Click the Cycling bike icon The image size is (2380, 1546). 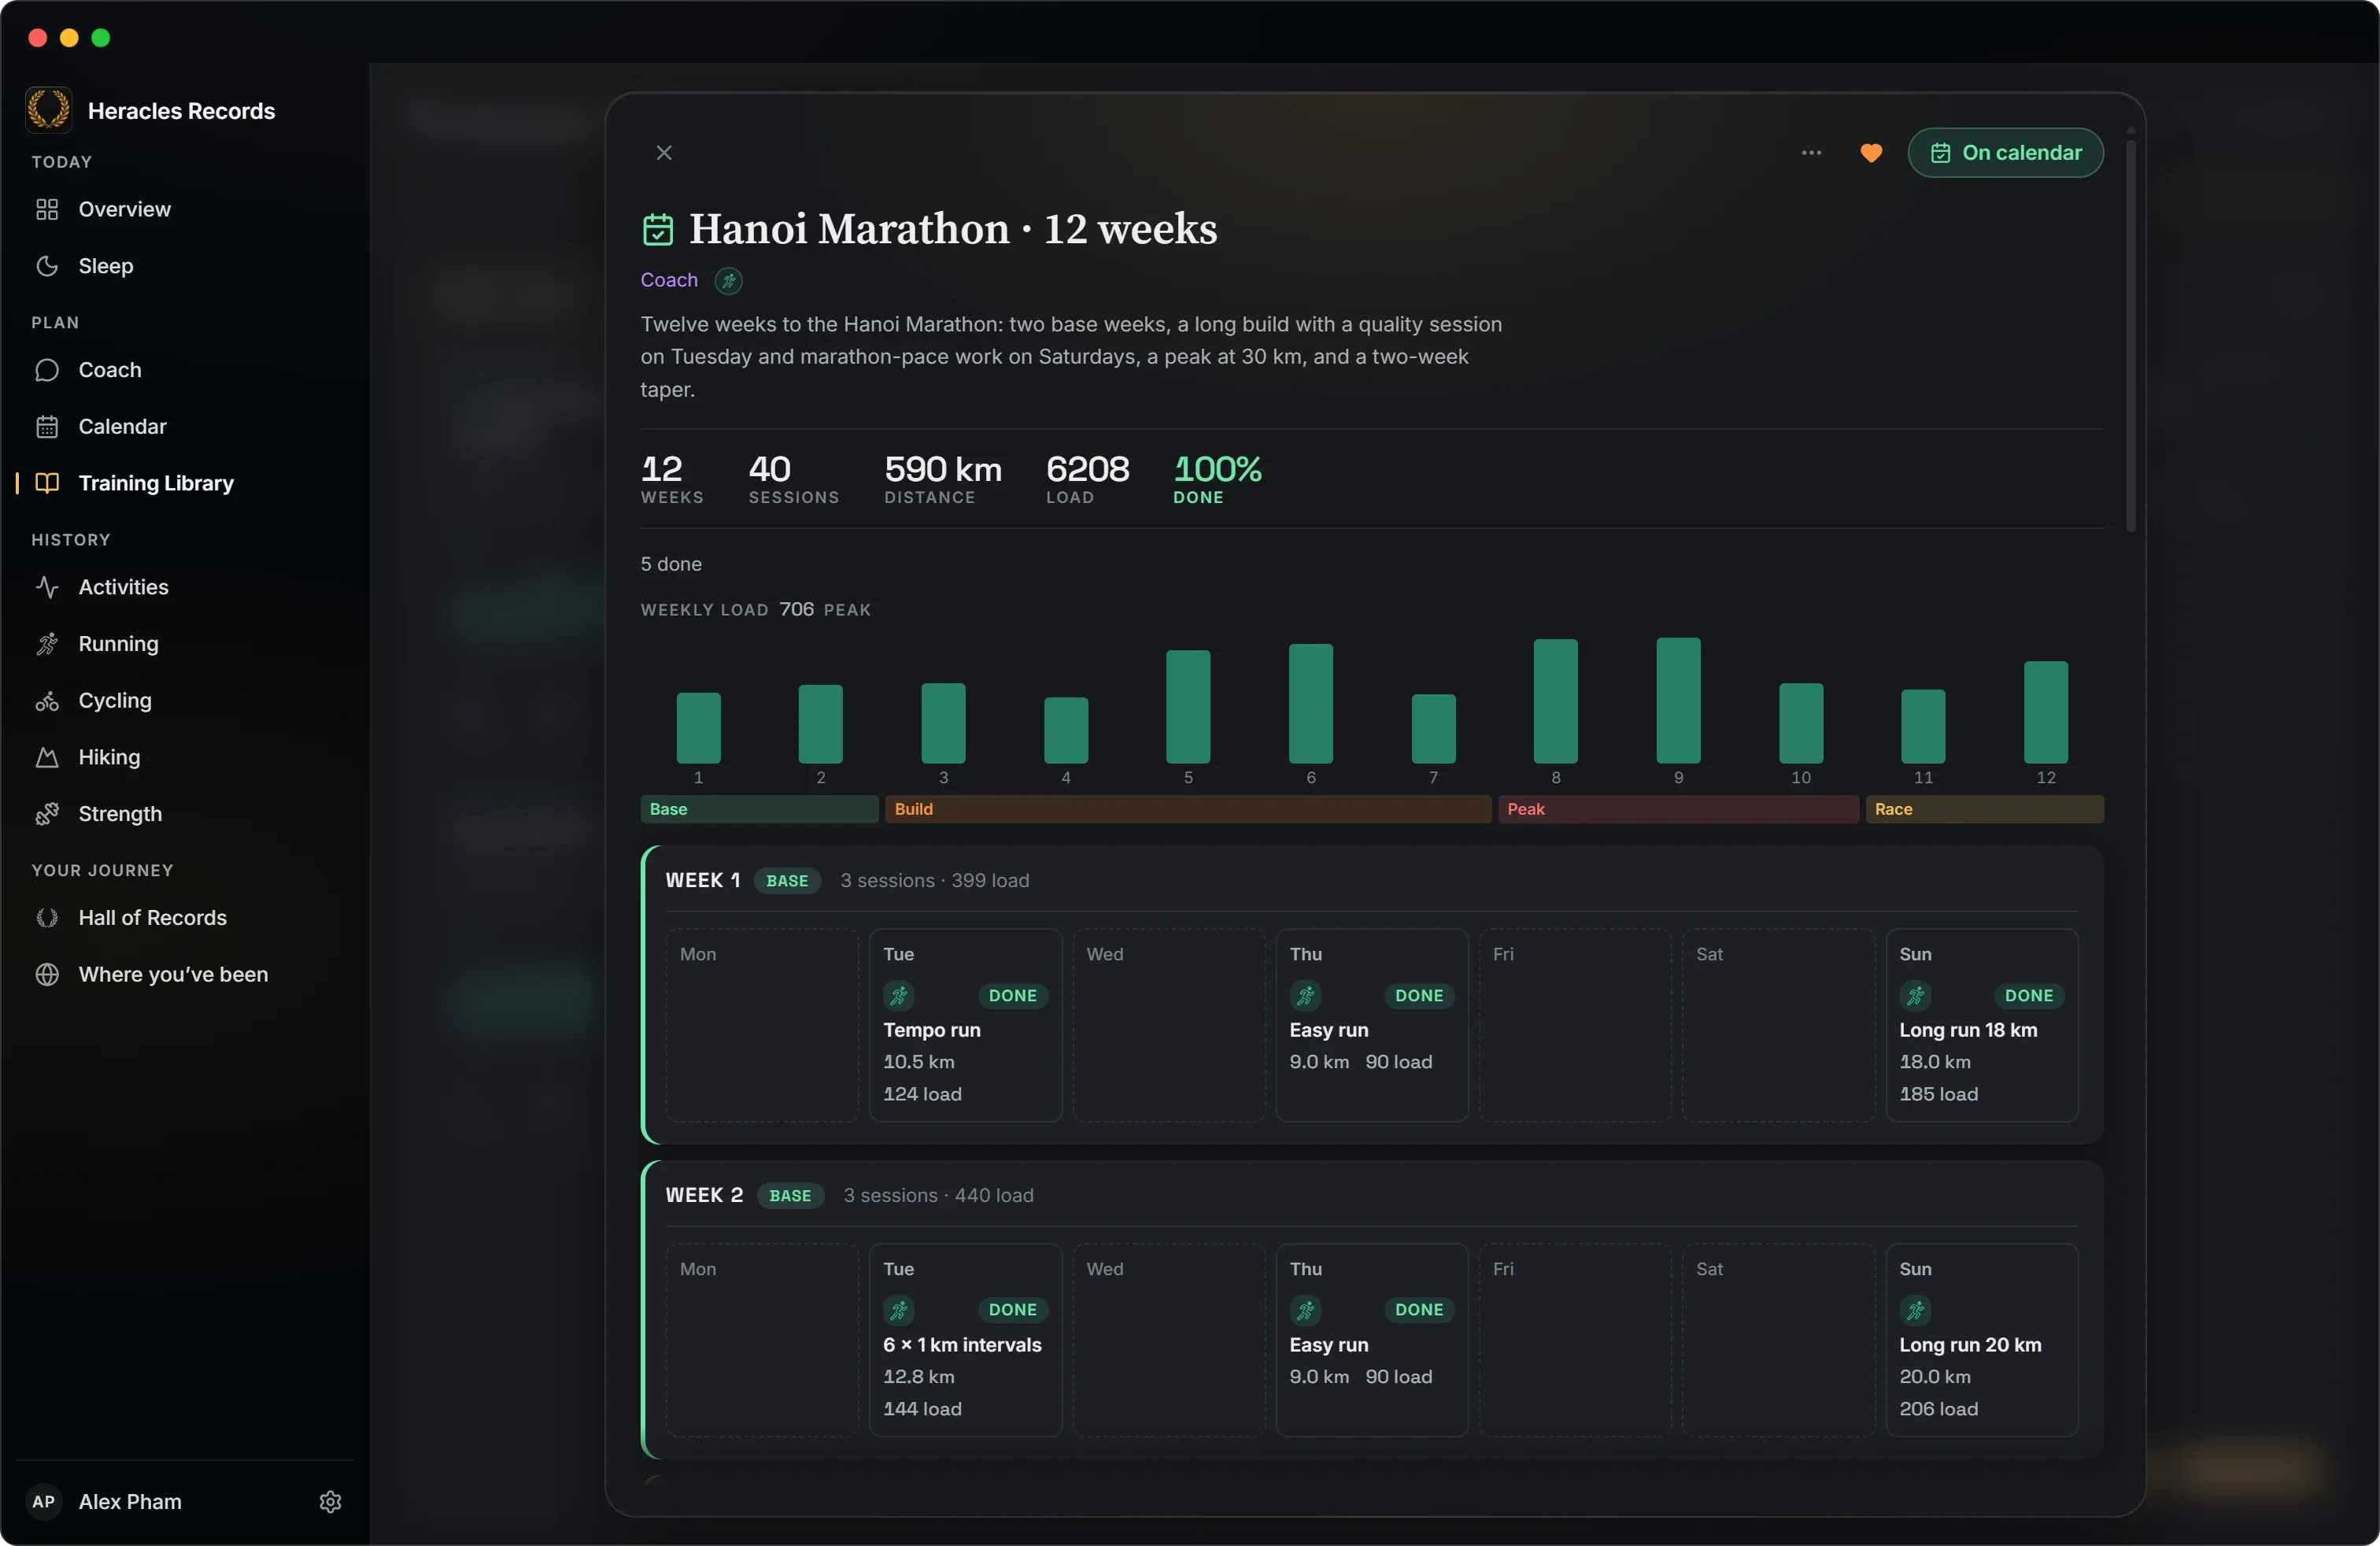coord(47,701)
